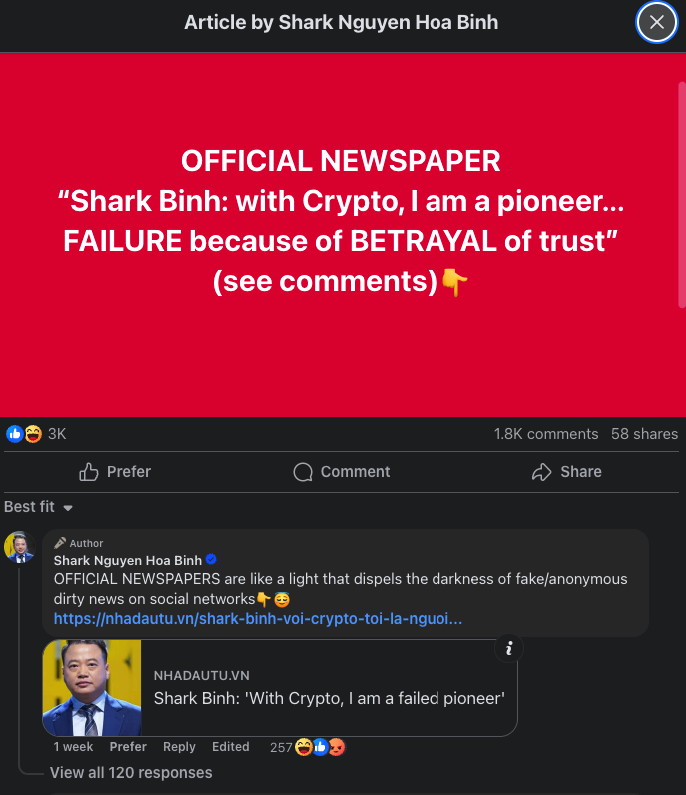The width and height of the screenshot is (686, 795).
Task: Click the red post image with the headline
Action: (x=343, y=234)
